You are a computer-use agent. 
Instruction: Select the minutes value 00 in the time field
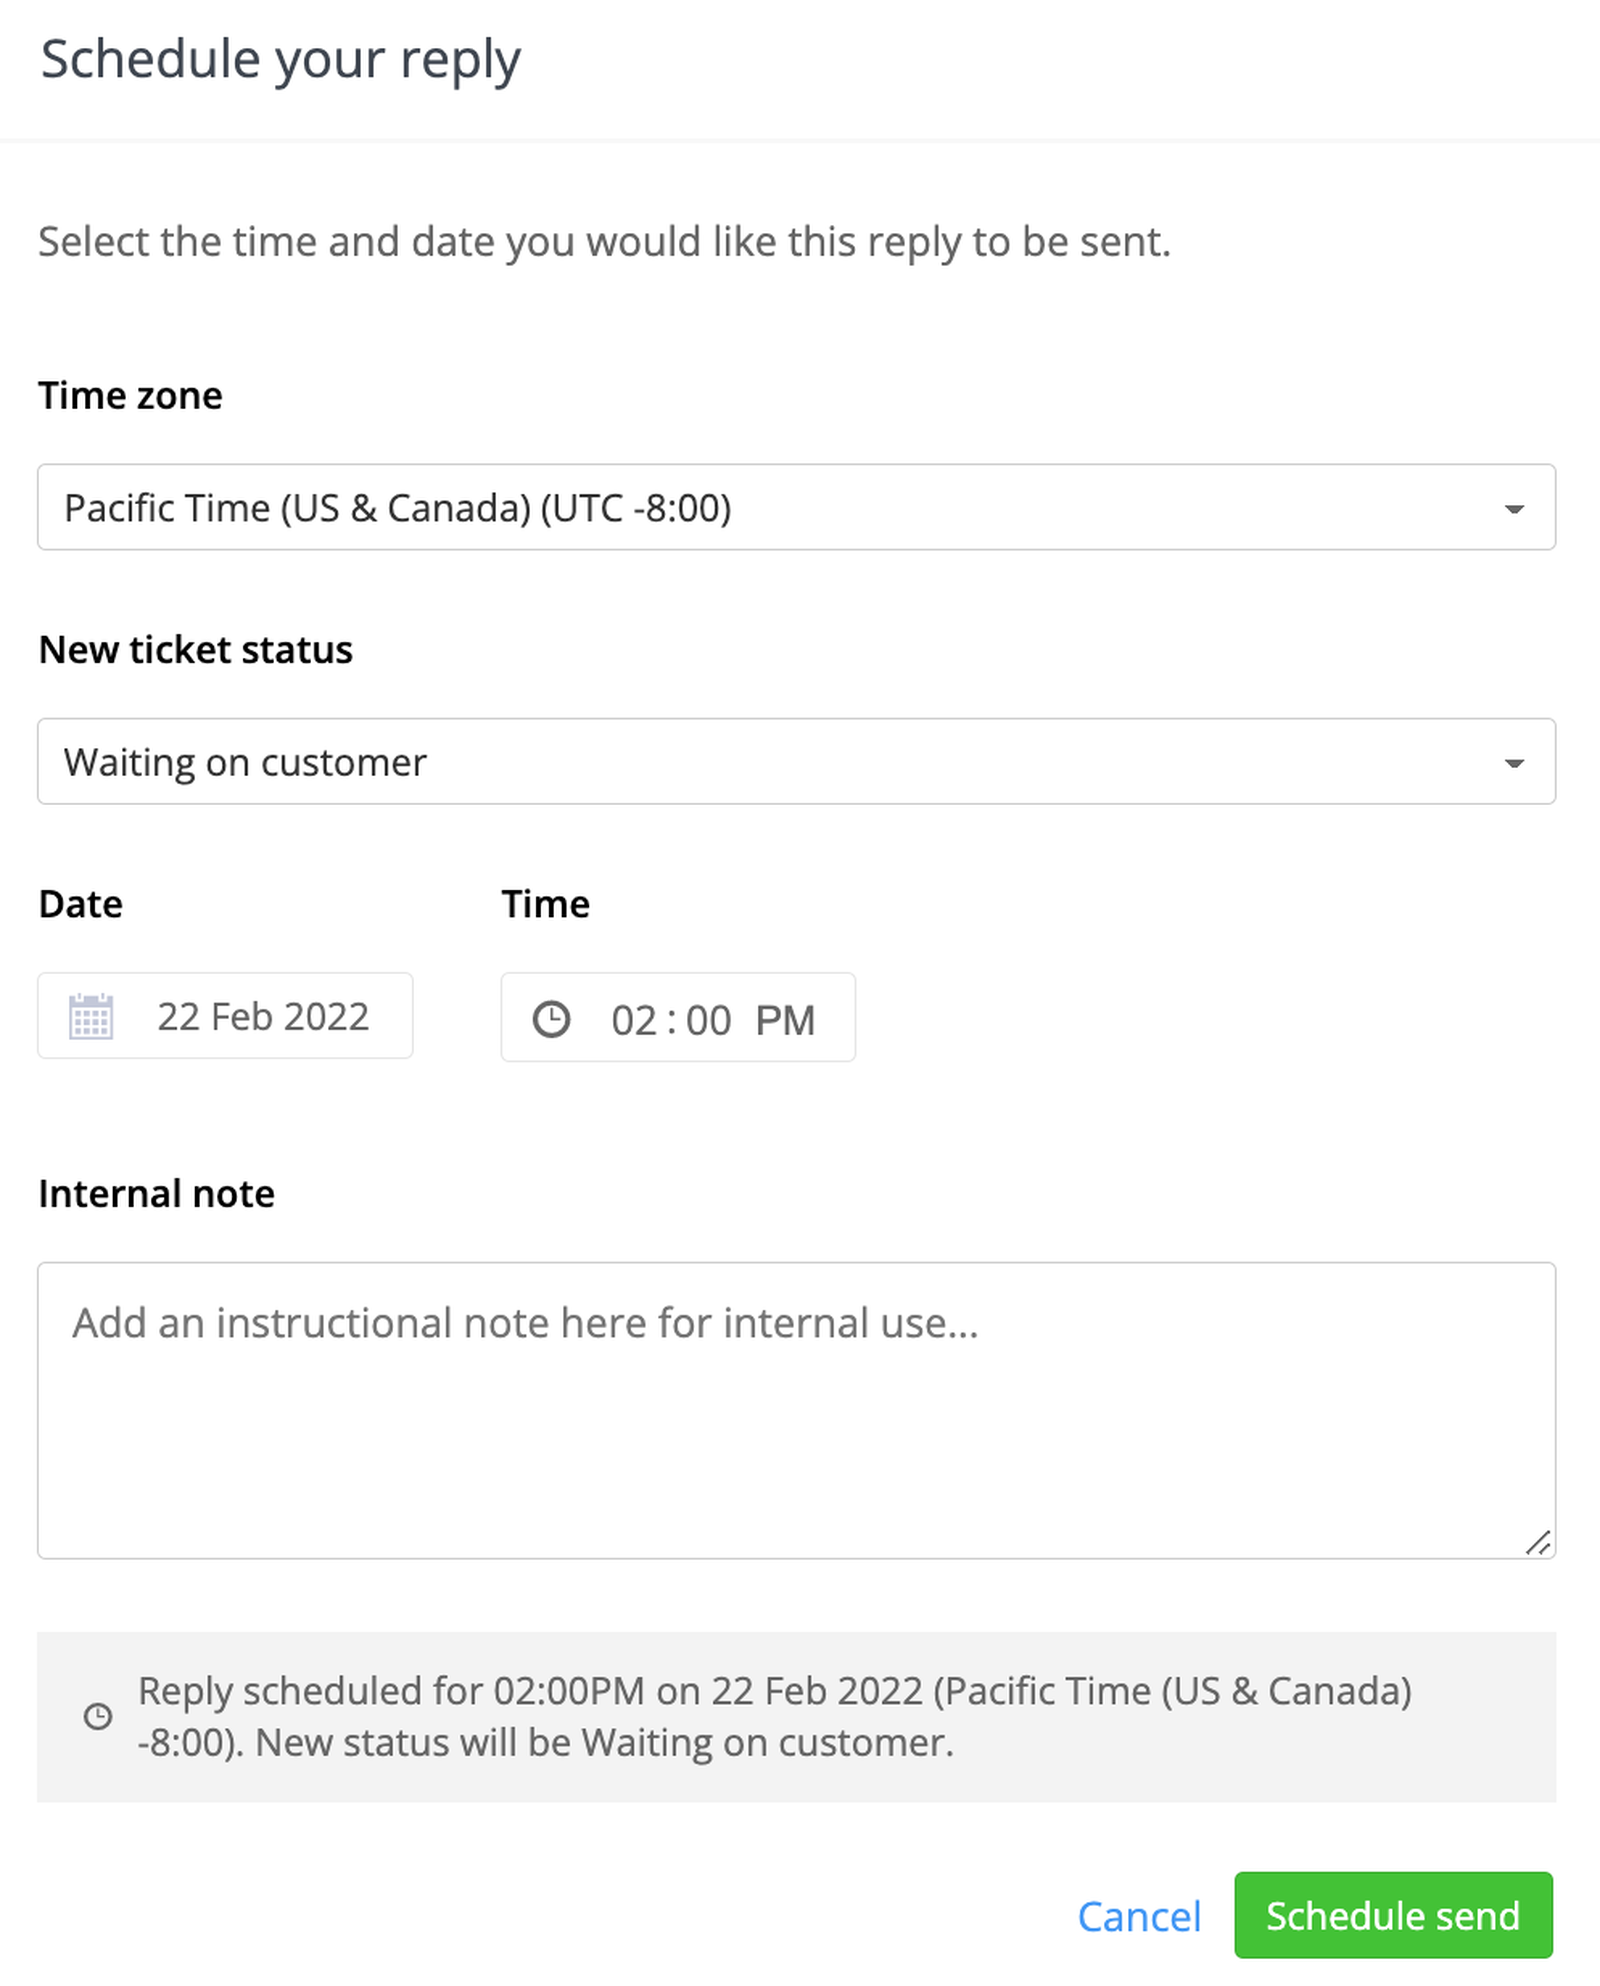coord(708,1021)
